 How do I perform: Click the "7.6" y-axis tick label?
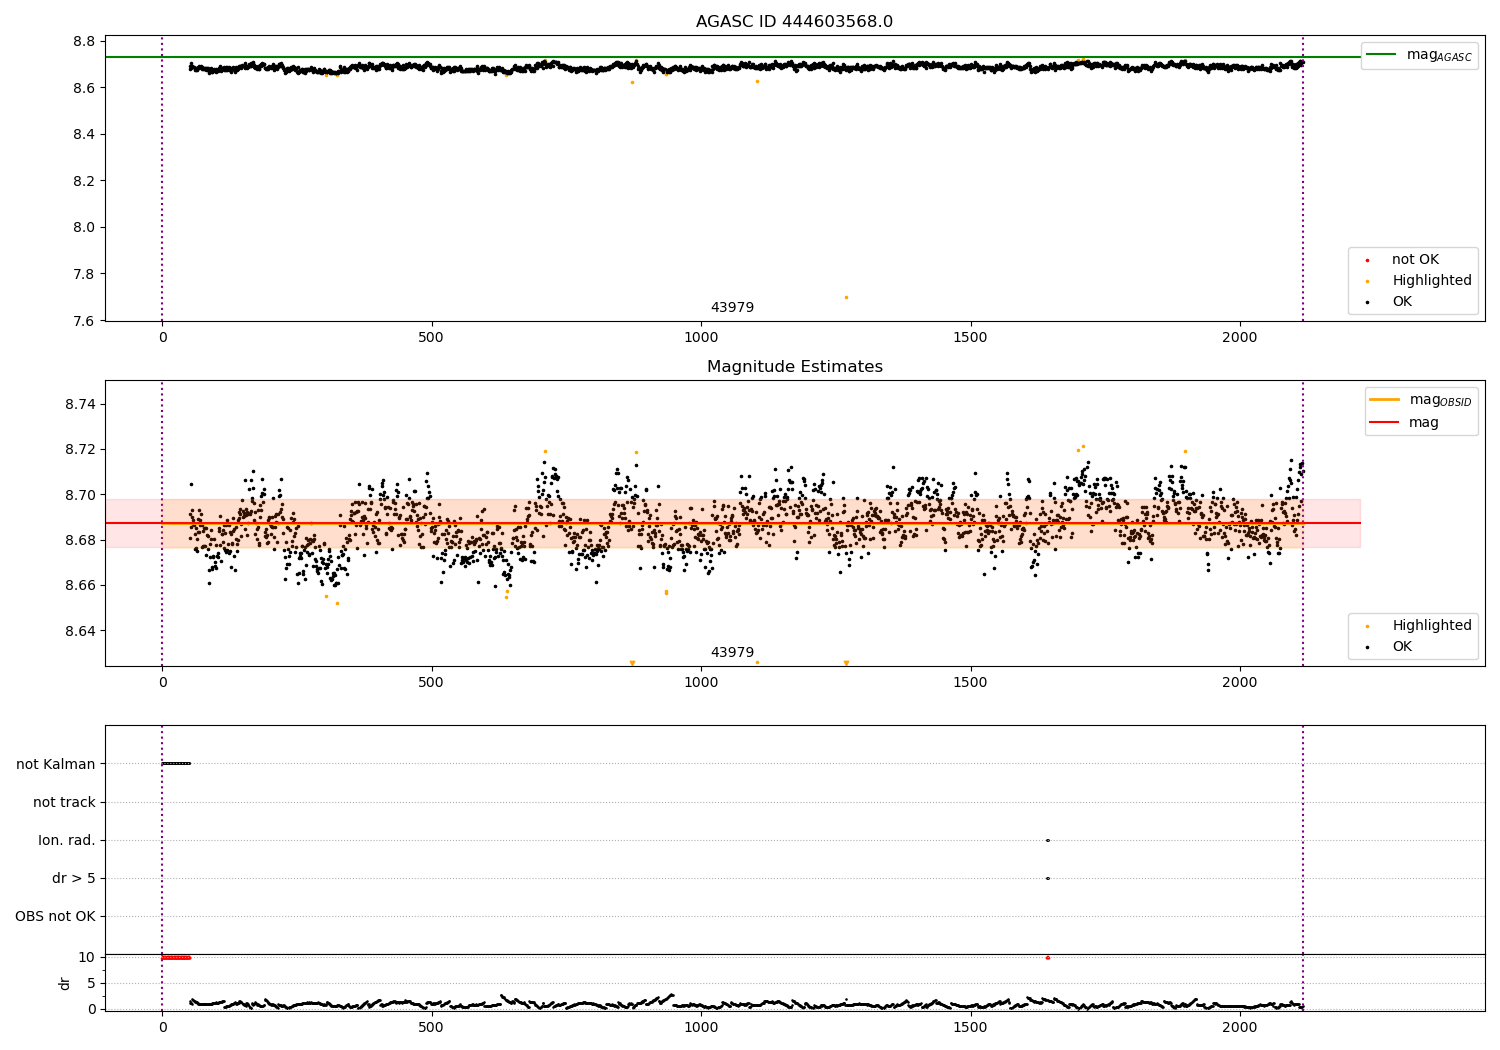pyautogui.click(x=84, y=321)
